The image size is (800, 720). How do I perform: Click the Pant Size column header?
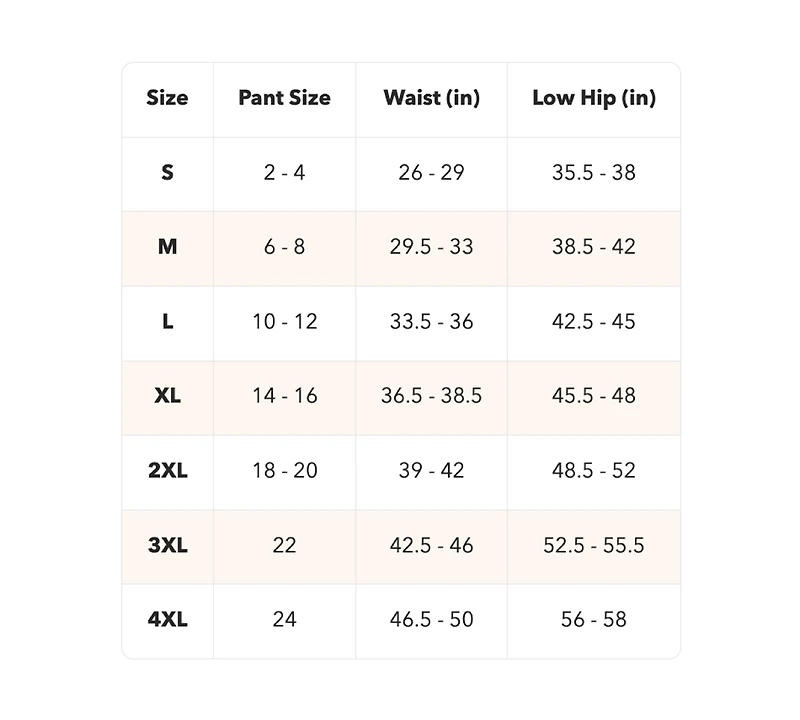click(x=284, y=98)
